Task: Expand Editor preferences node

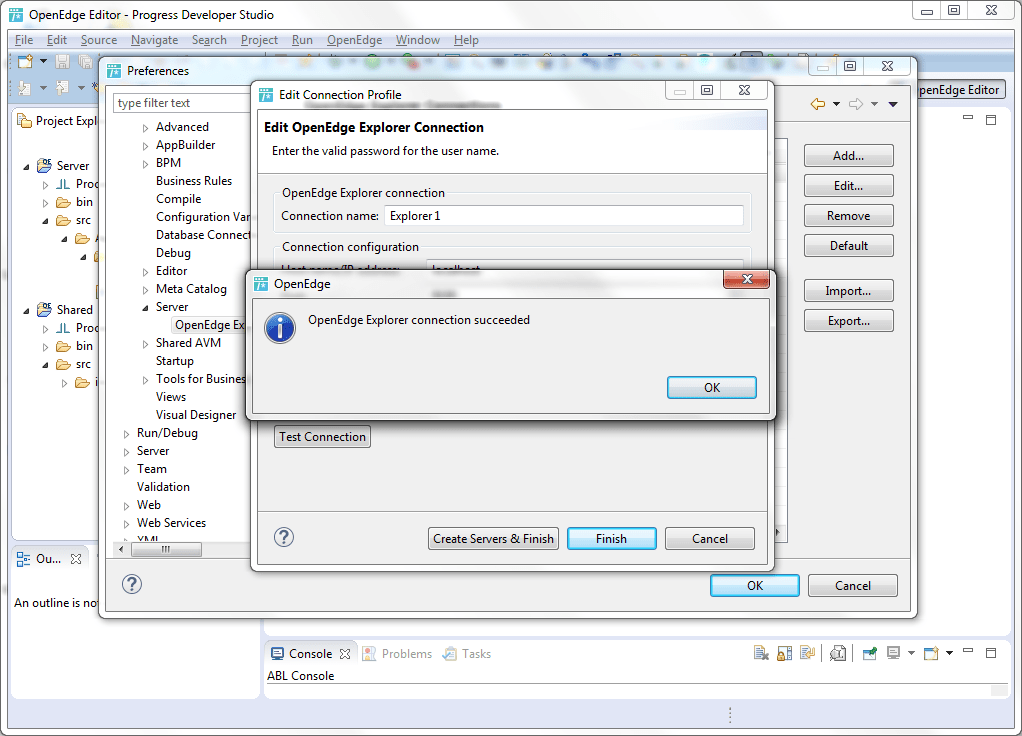Action: tap(145, 272)
